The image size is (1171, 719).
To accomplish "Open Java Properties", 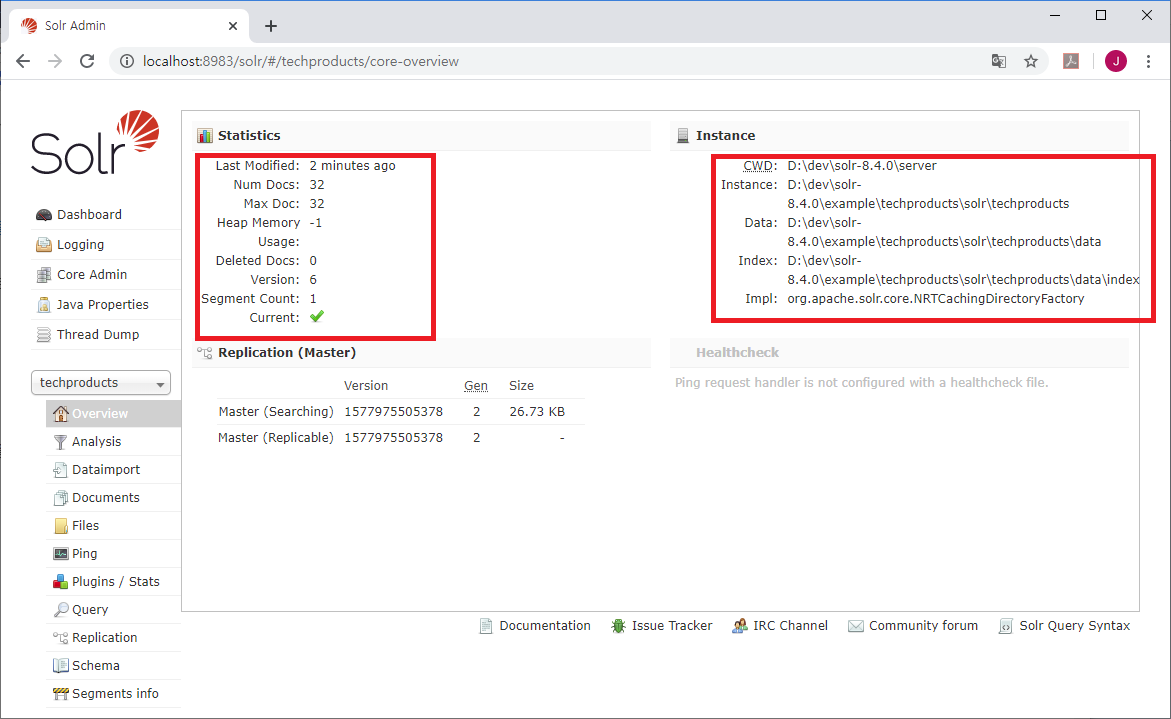I will pos(102,304).
